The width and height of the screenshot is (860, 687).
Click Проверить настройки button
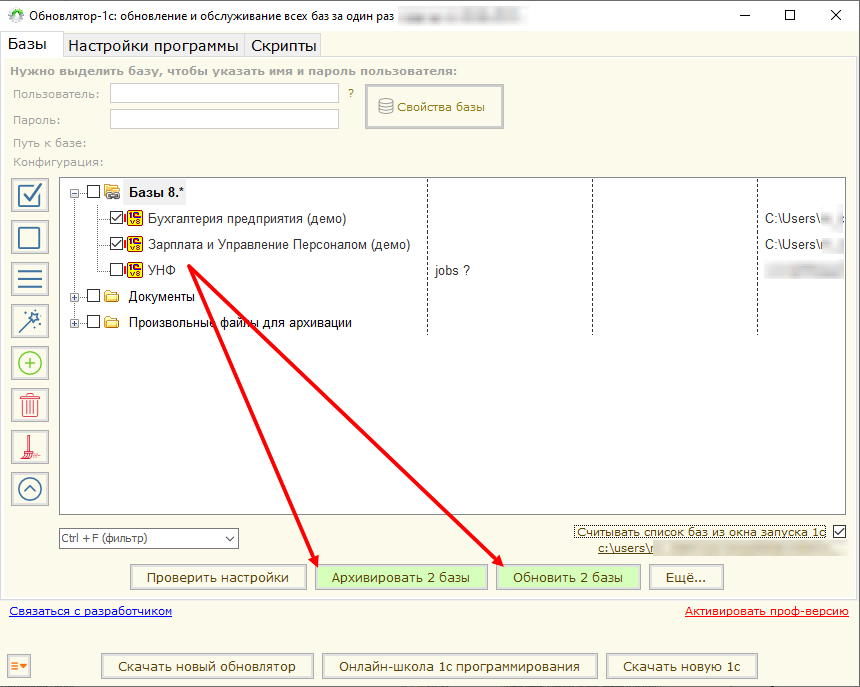[218, 577]
